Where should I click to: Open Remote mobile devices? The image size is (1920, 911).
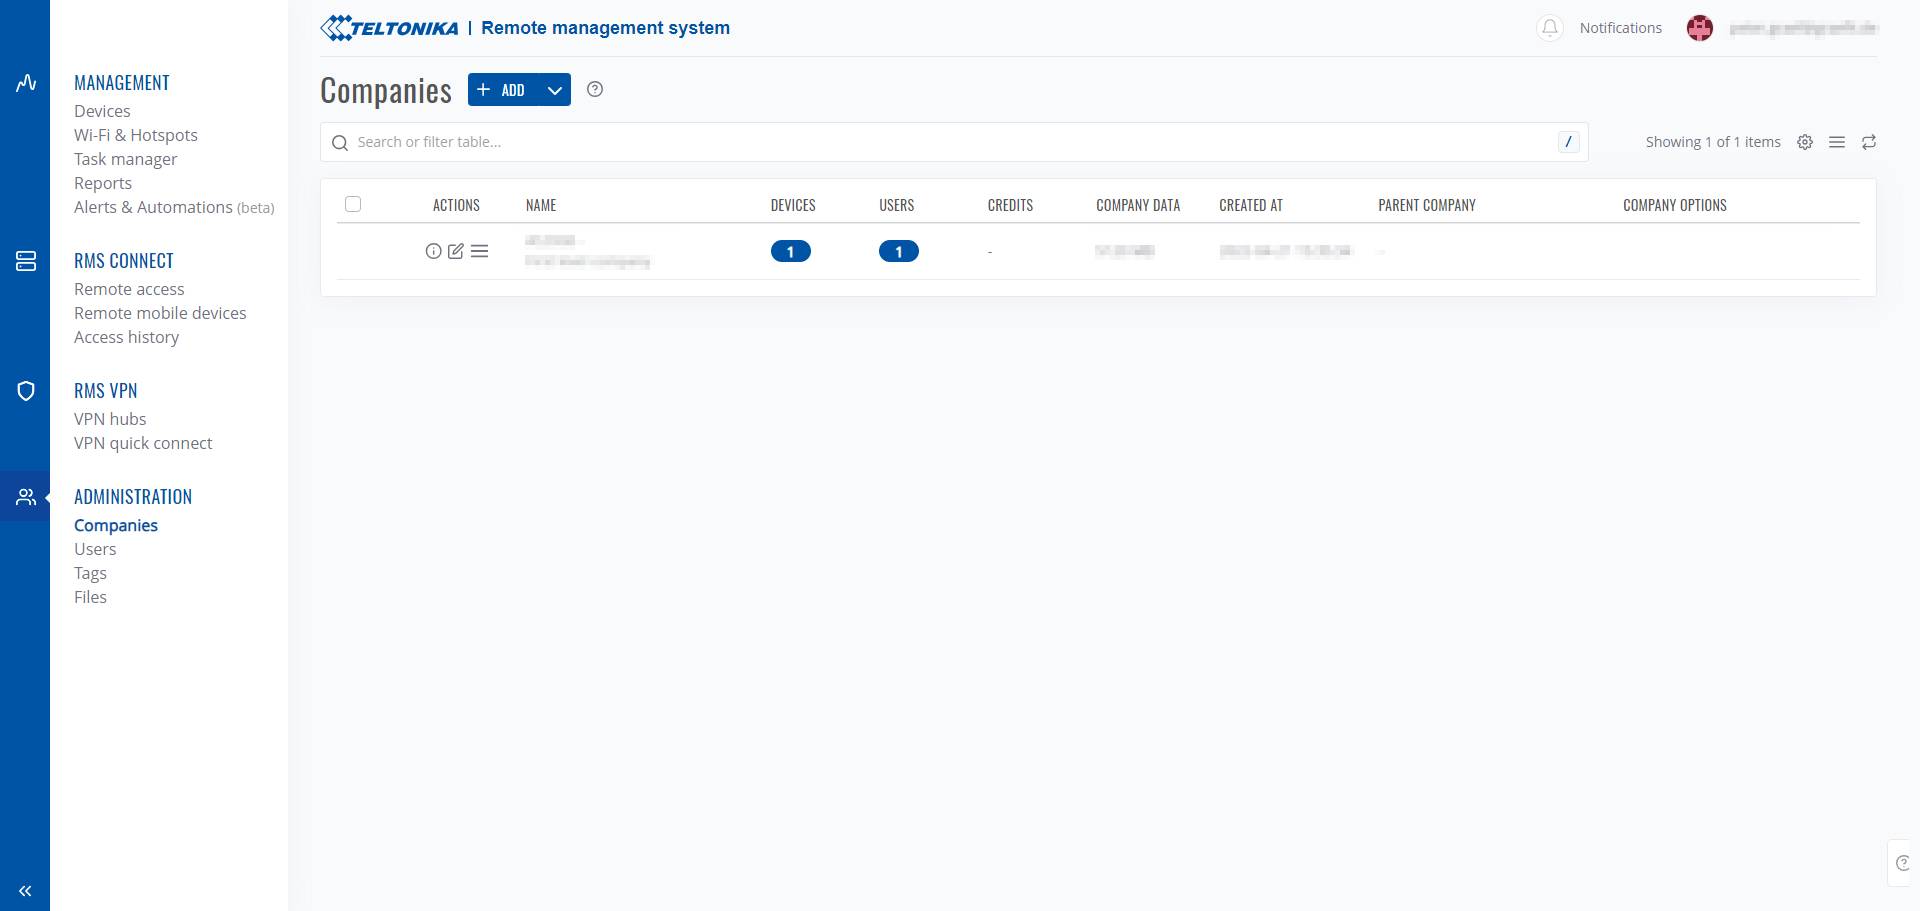(x=160, y=313)
